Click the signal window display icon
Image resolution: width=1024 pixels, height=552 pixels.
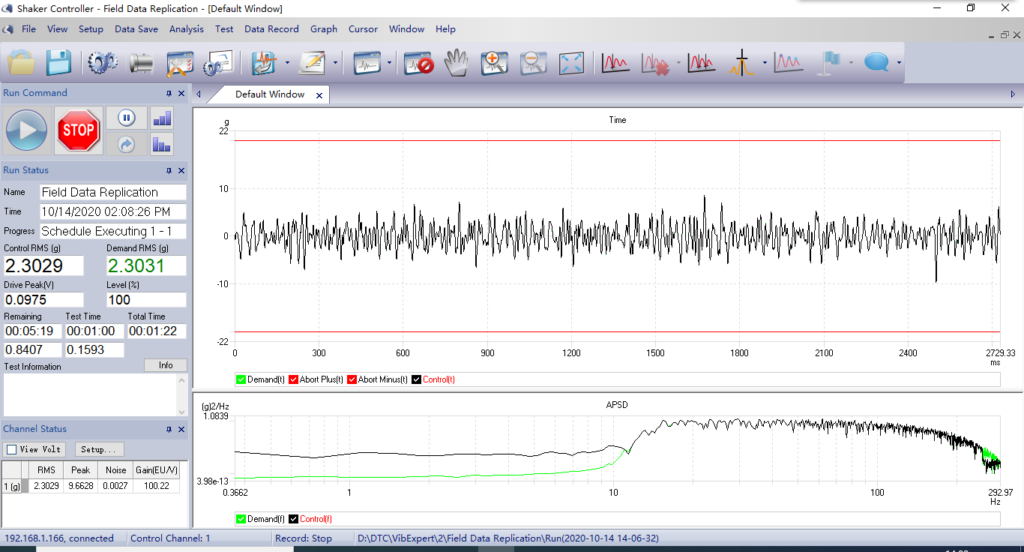[x=367, y=63]
